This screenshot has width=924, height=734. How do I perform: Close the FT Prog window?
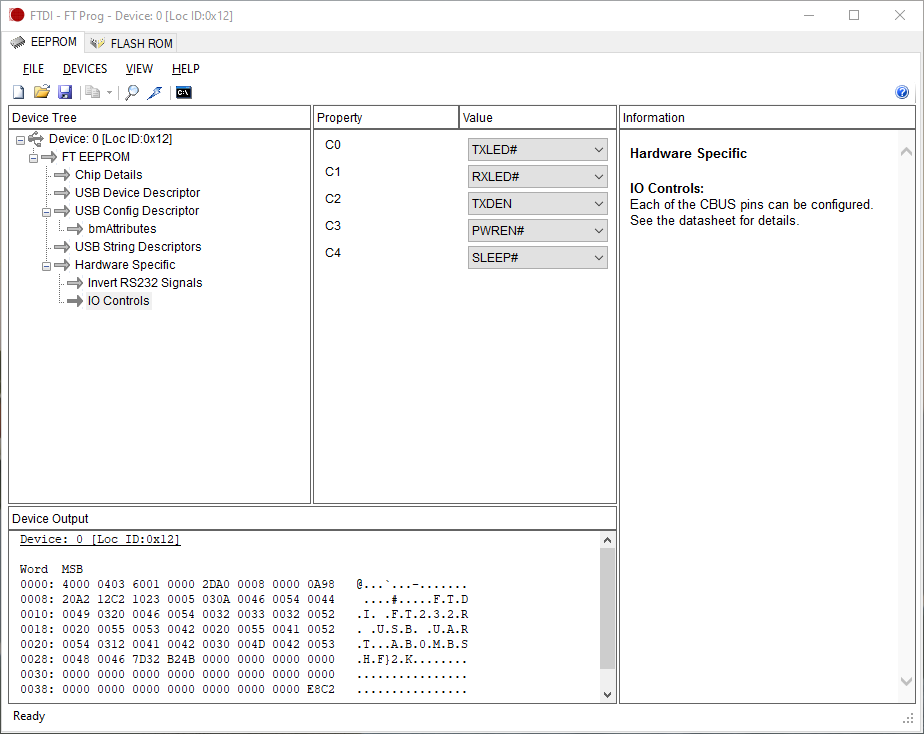pyautogui.click(x=900, y=15)
